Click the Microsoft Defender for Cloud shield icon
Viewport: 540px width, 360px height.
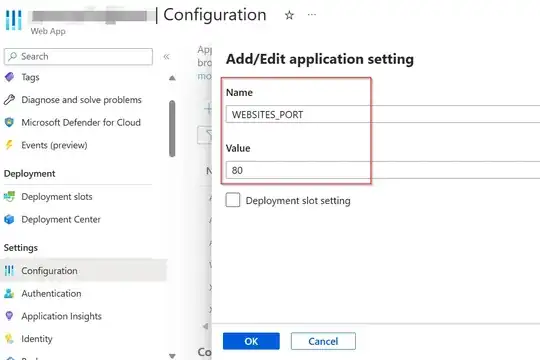pos(10,122)
